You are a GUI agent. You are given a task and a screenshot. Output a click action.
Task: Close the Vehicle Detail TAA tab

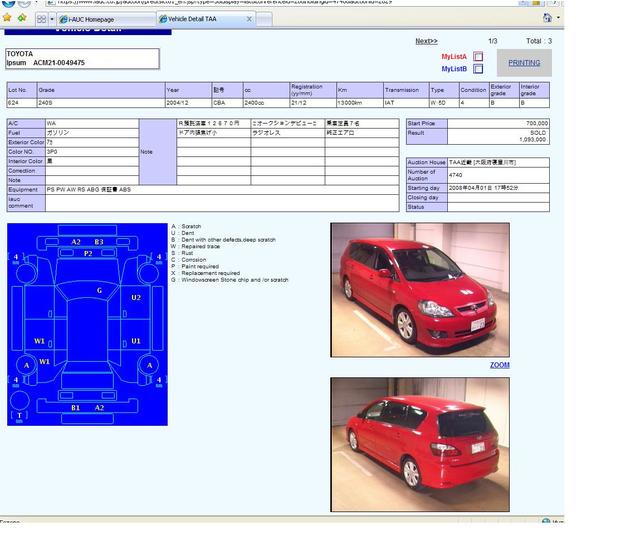coord(249,19)
